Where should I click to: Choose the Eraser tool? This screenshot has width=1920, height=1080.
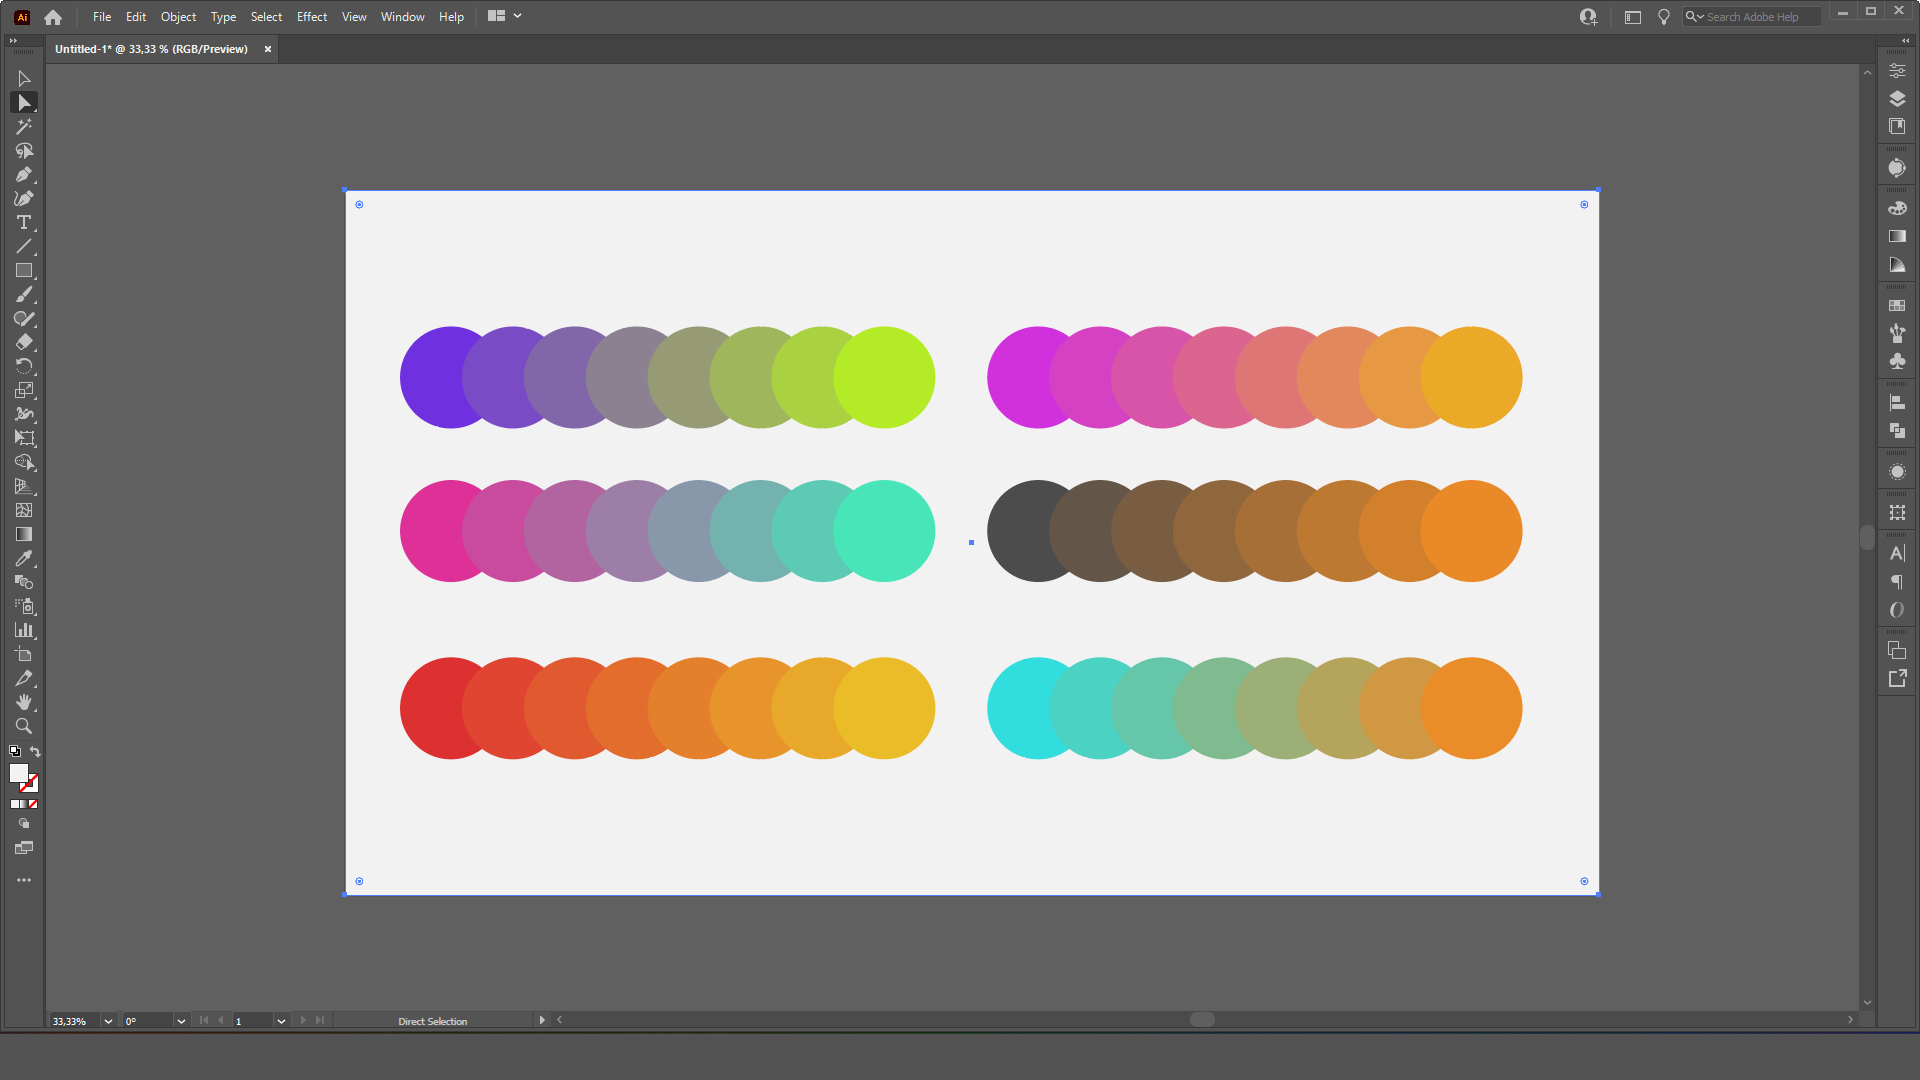pos(24,343)
